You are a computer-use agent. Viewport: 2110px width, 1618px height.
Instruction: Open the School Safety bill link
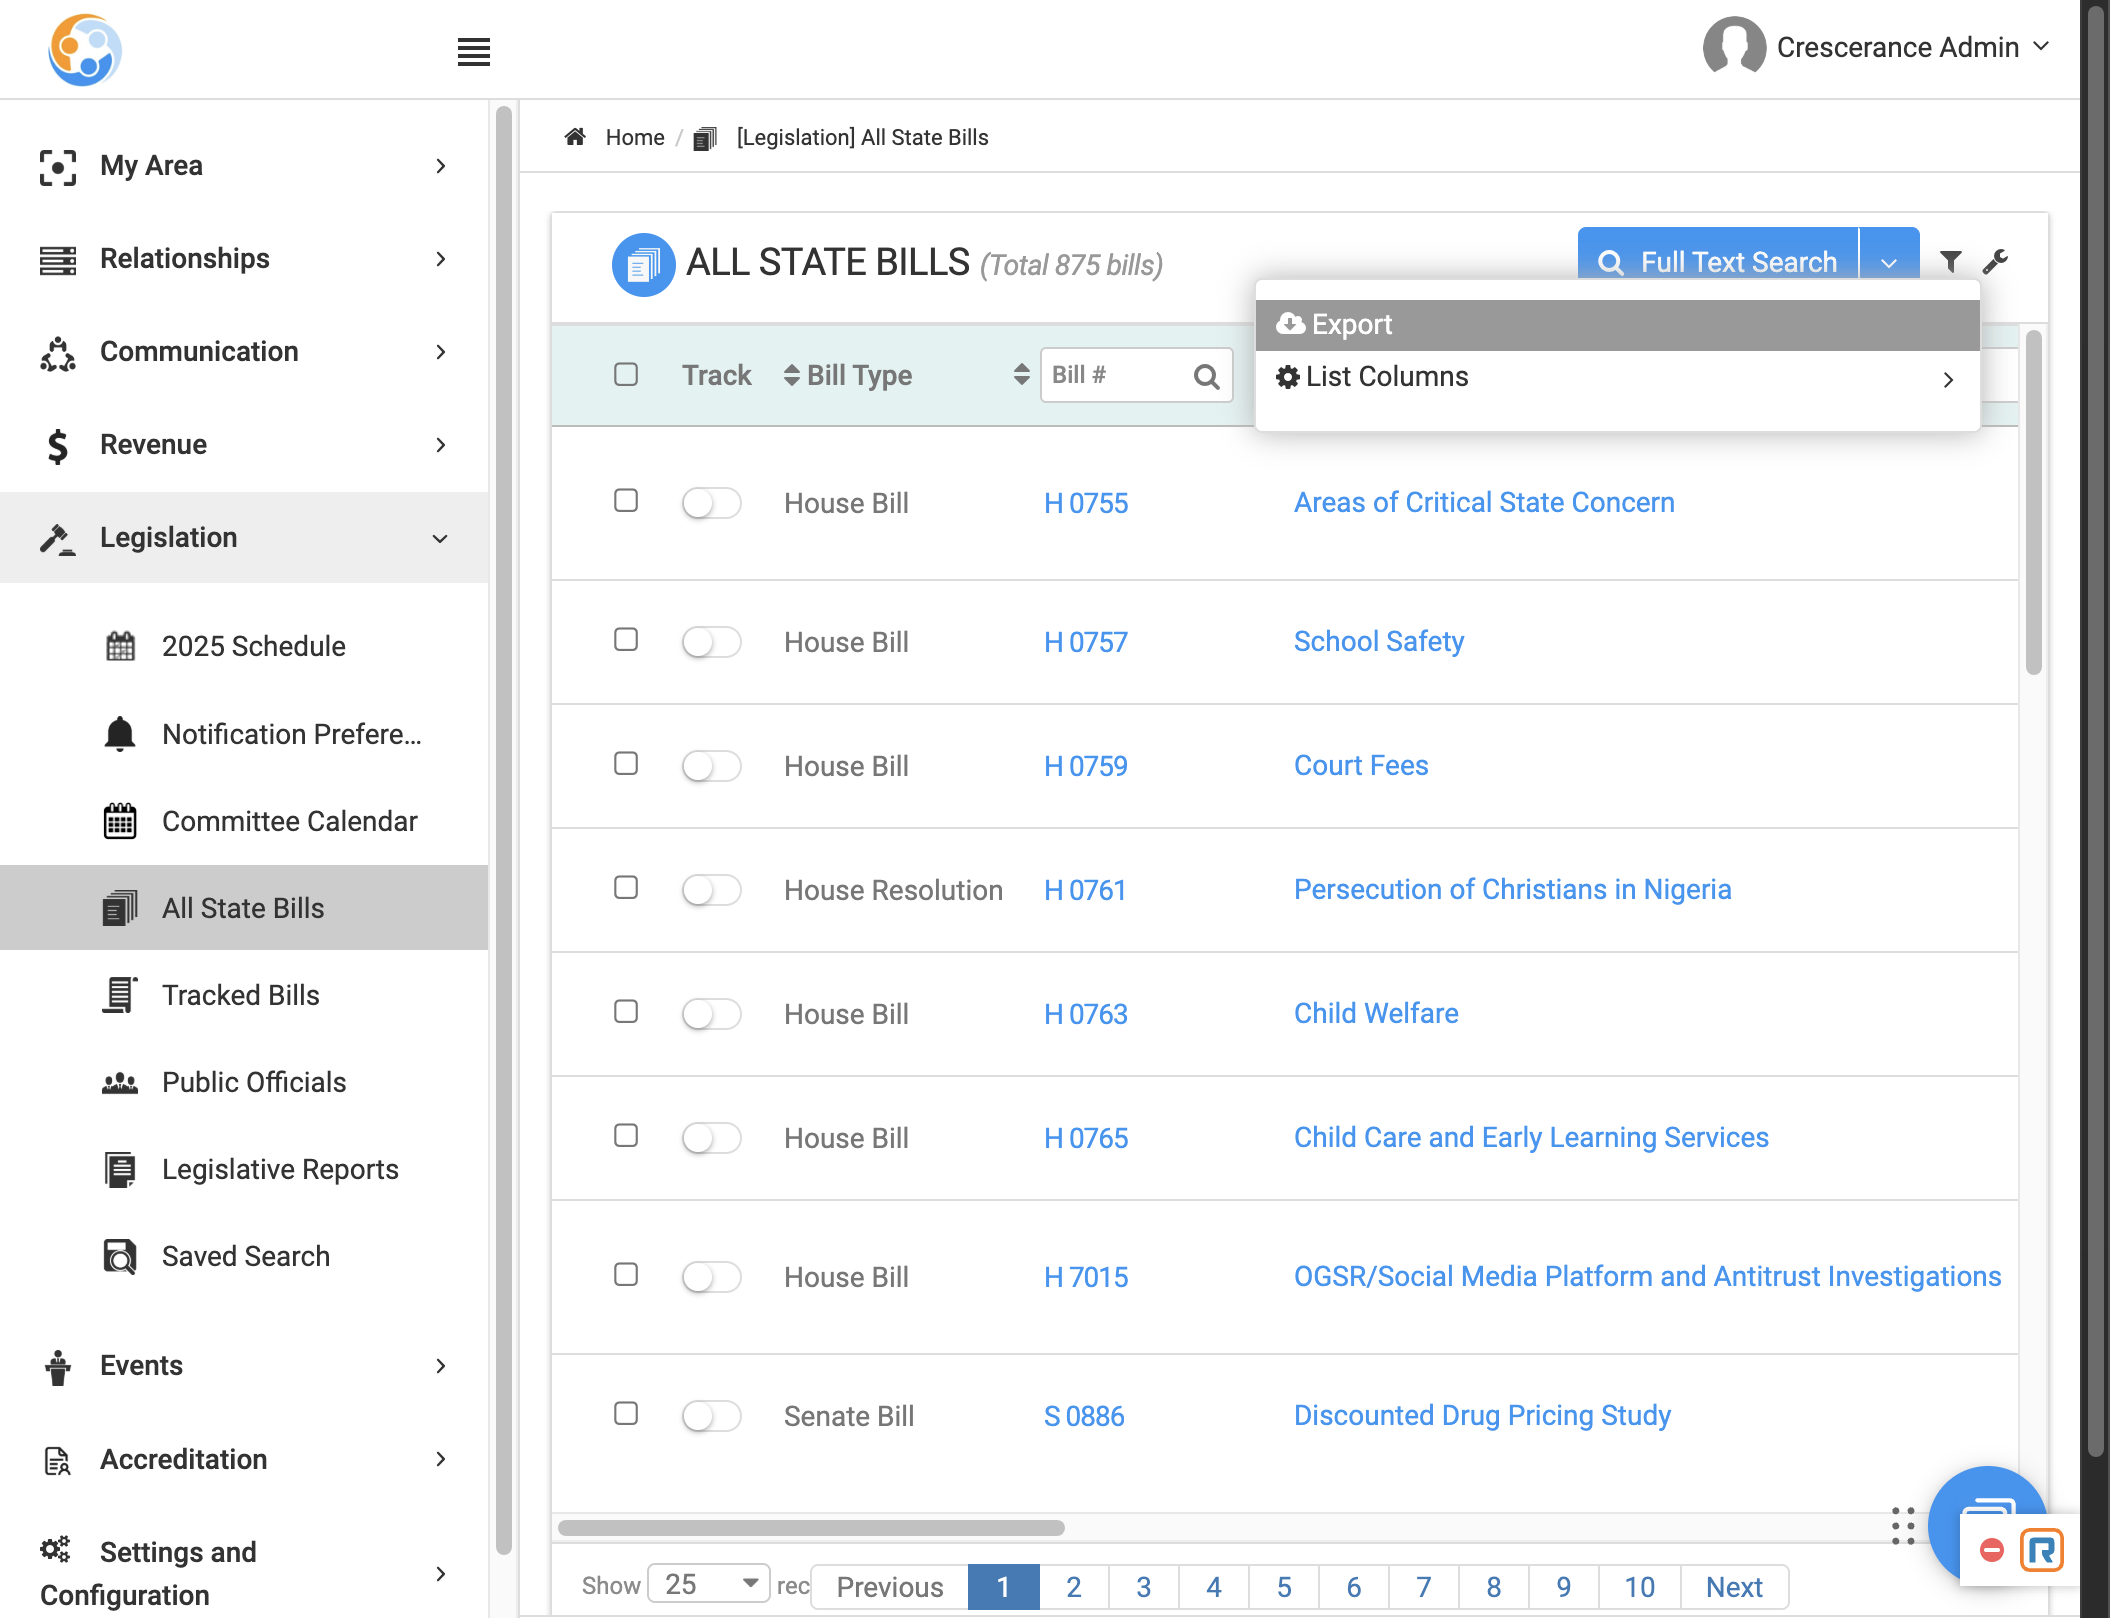(x=1378, y=642)
